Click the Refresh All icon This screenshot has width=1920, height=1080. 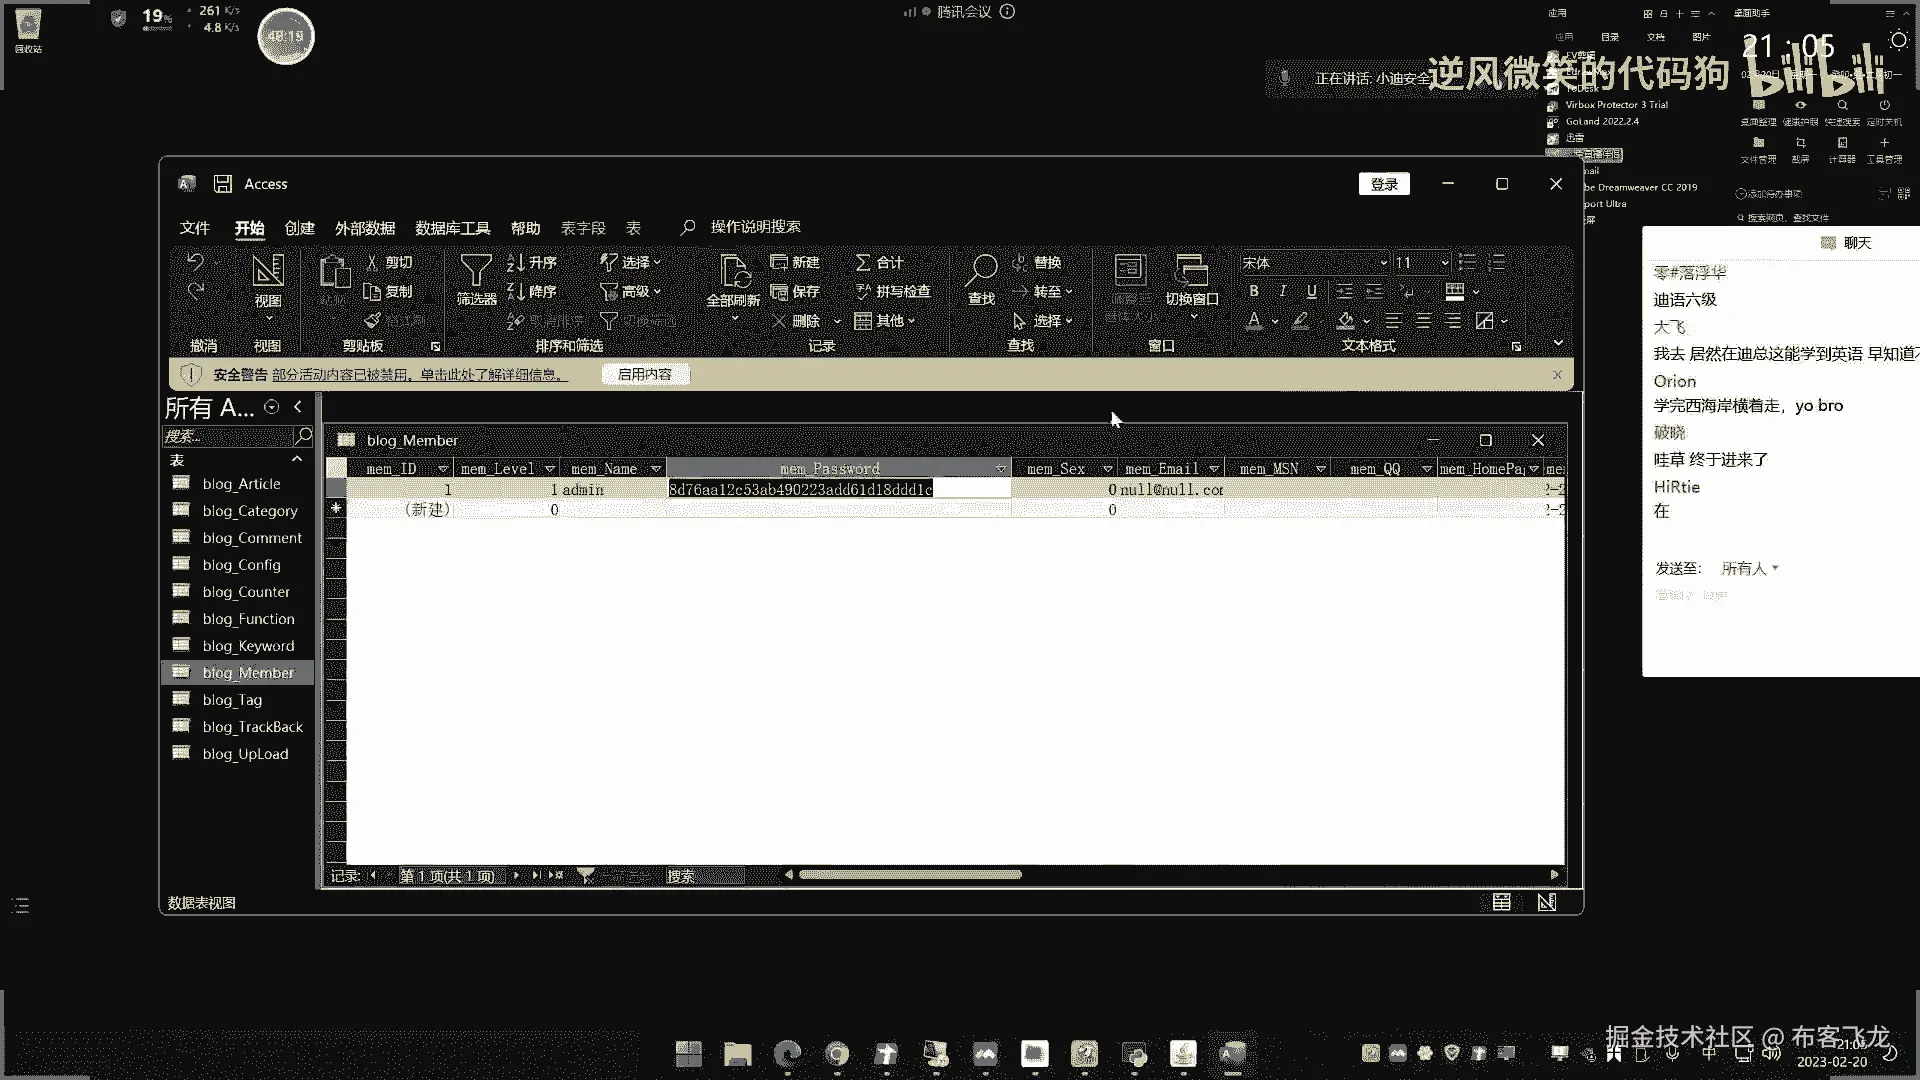pos(734,272)
